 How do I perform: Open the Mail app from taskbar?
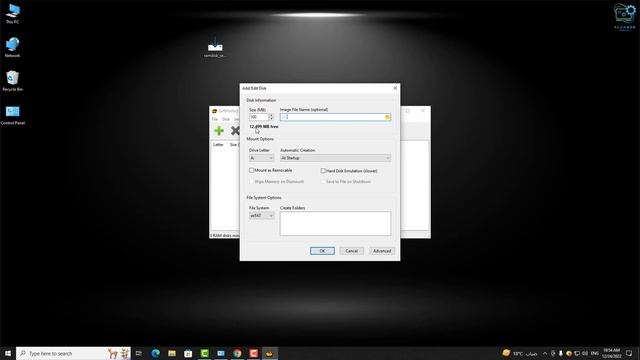[x=221, y=353]
